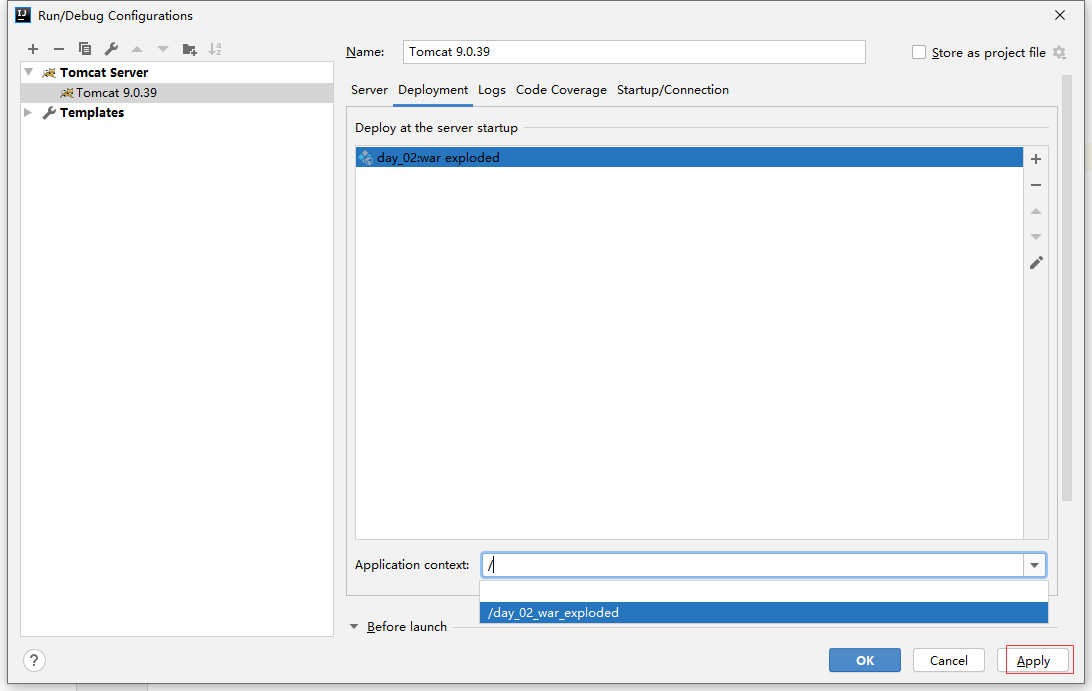The image size is (1092, 691).
Task: Add a deployment artifact with plus icon
Action: pos(1036,159)
